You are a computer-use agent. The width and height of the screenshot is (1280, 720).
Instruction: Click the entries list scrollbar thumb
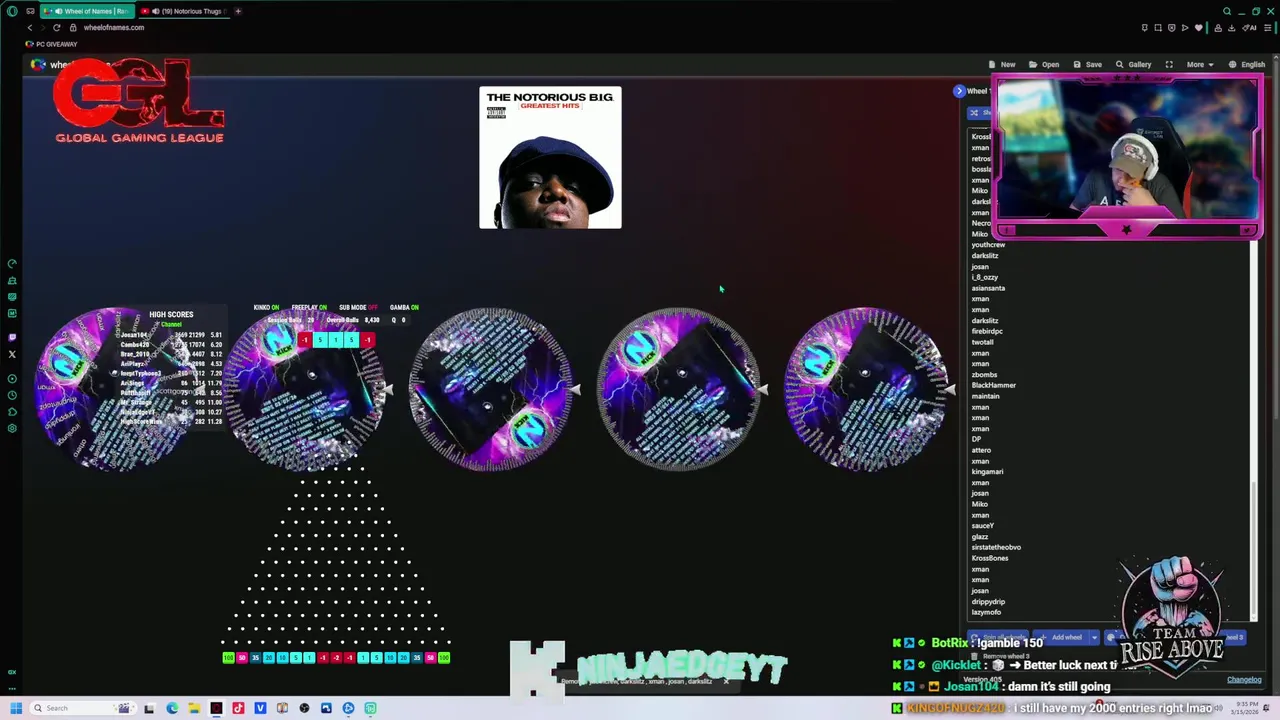(x=1254, y=550)
